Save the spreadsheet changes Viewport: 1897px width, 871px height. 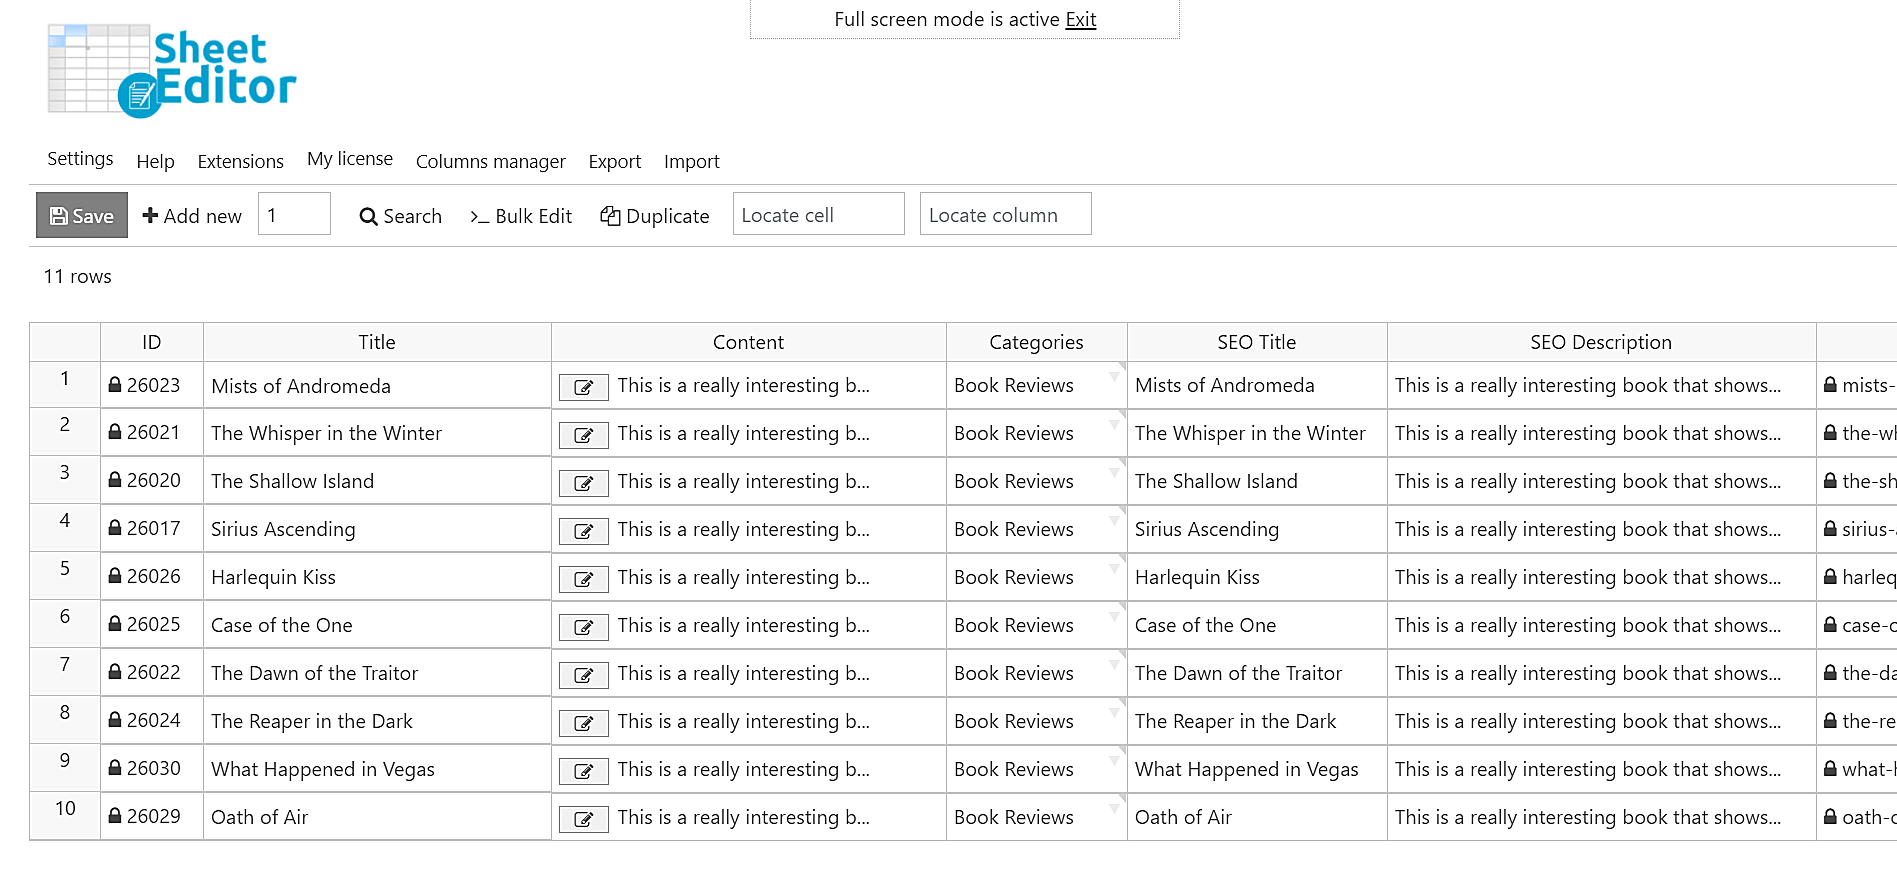point(82,215)
